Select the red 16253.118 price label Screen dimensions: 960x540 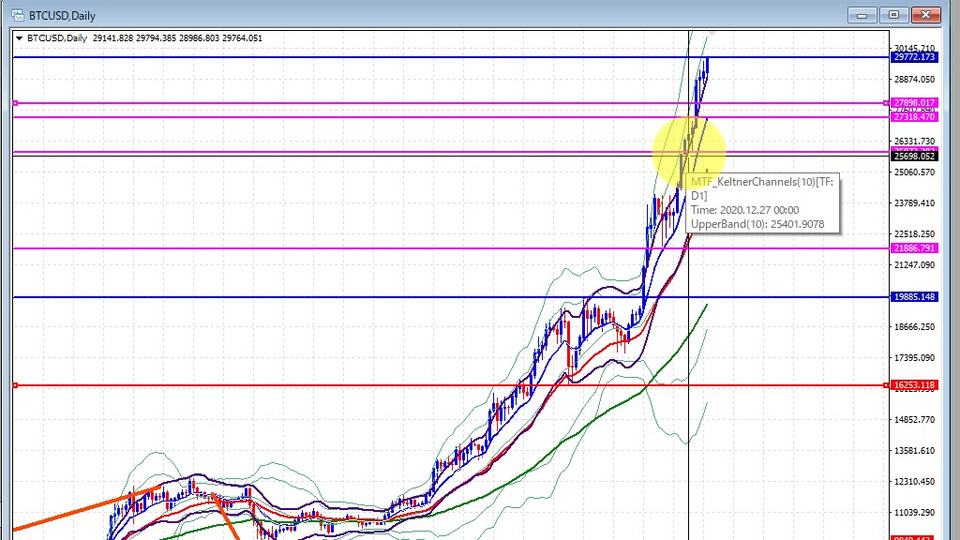(914, 385)
